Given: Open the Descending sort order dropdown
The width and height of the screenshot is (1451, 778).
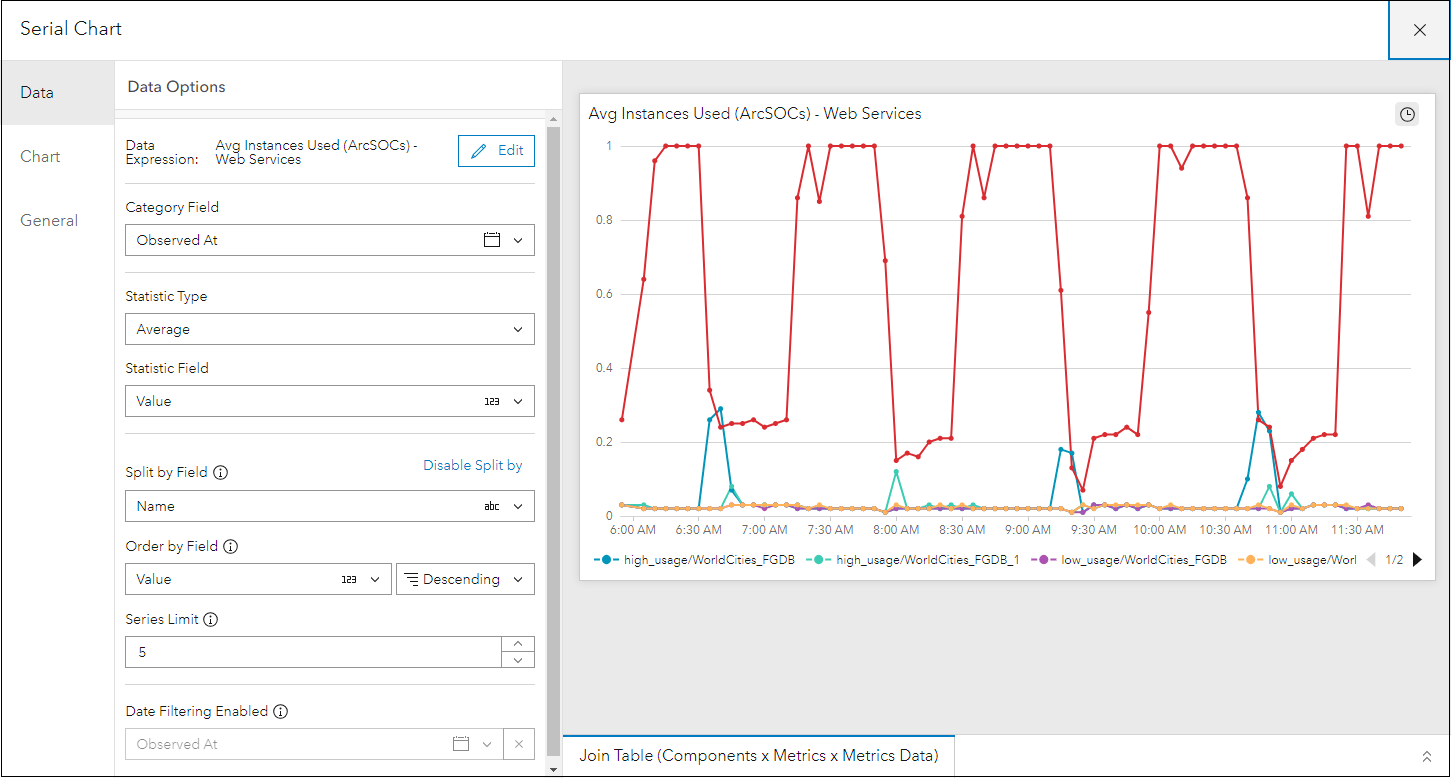Looking at the screenshot, I should [466, 579].
